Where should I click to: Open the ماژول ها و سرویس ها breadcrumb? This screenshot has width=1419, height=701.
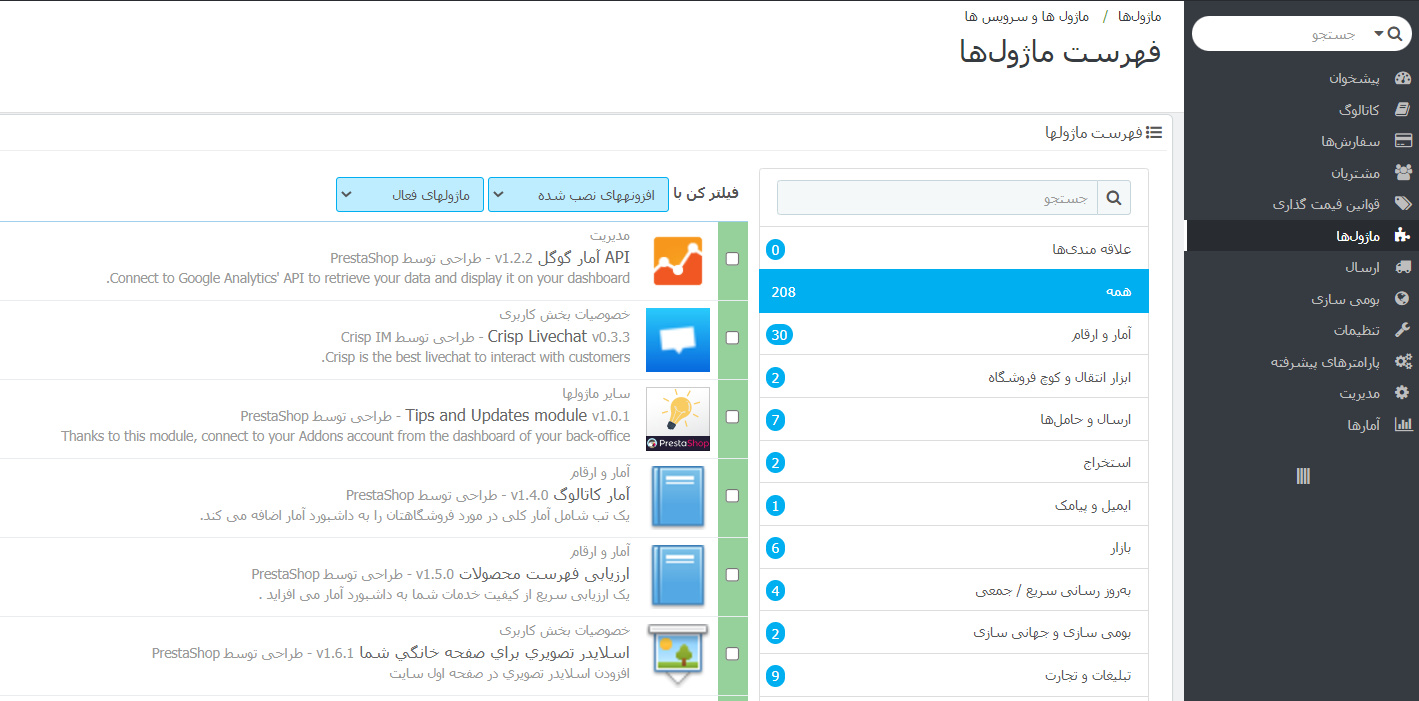click(x=1027, y=17)
